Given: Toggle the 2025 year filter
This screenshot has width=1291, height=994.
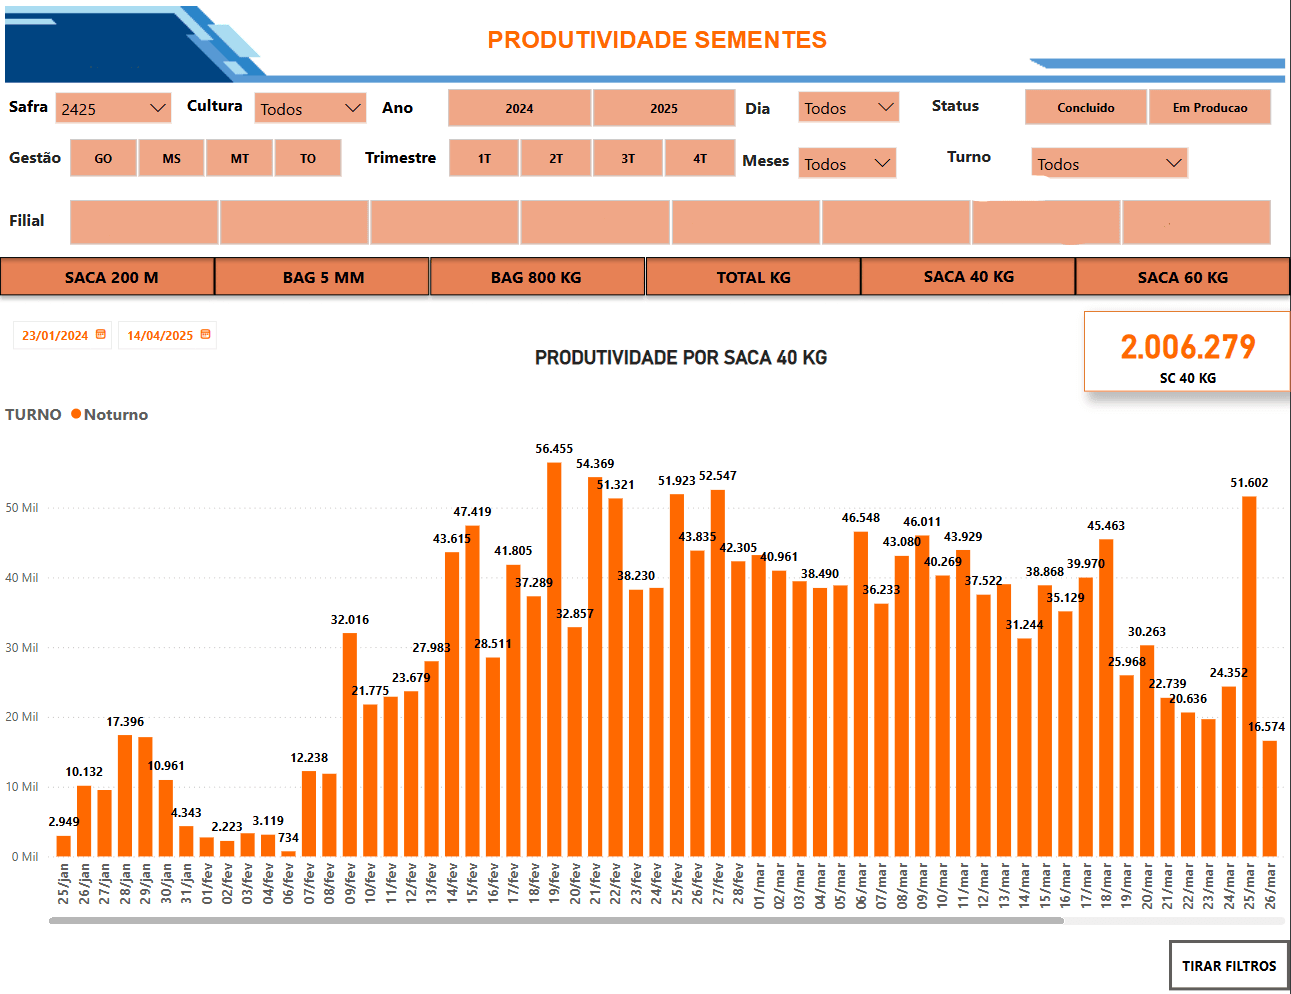Looking at the screenshot, I should click(664, 108).
